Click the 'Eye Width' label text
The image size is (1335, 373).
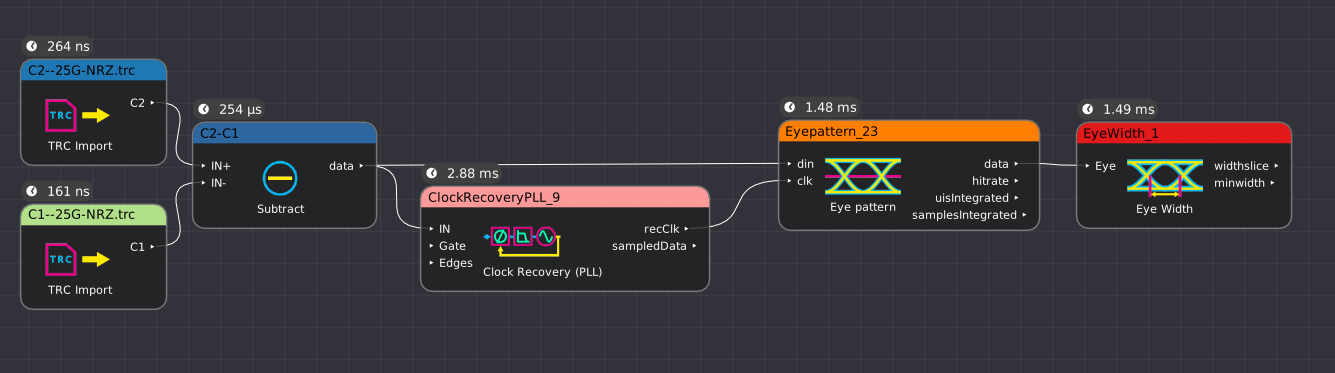coord(1164,209)
